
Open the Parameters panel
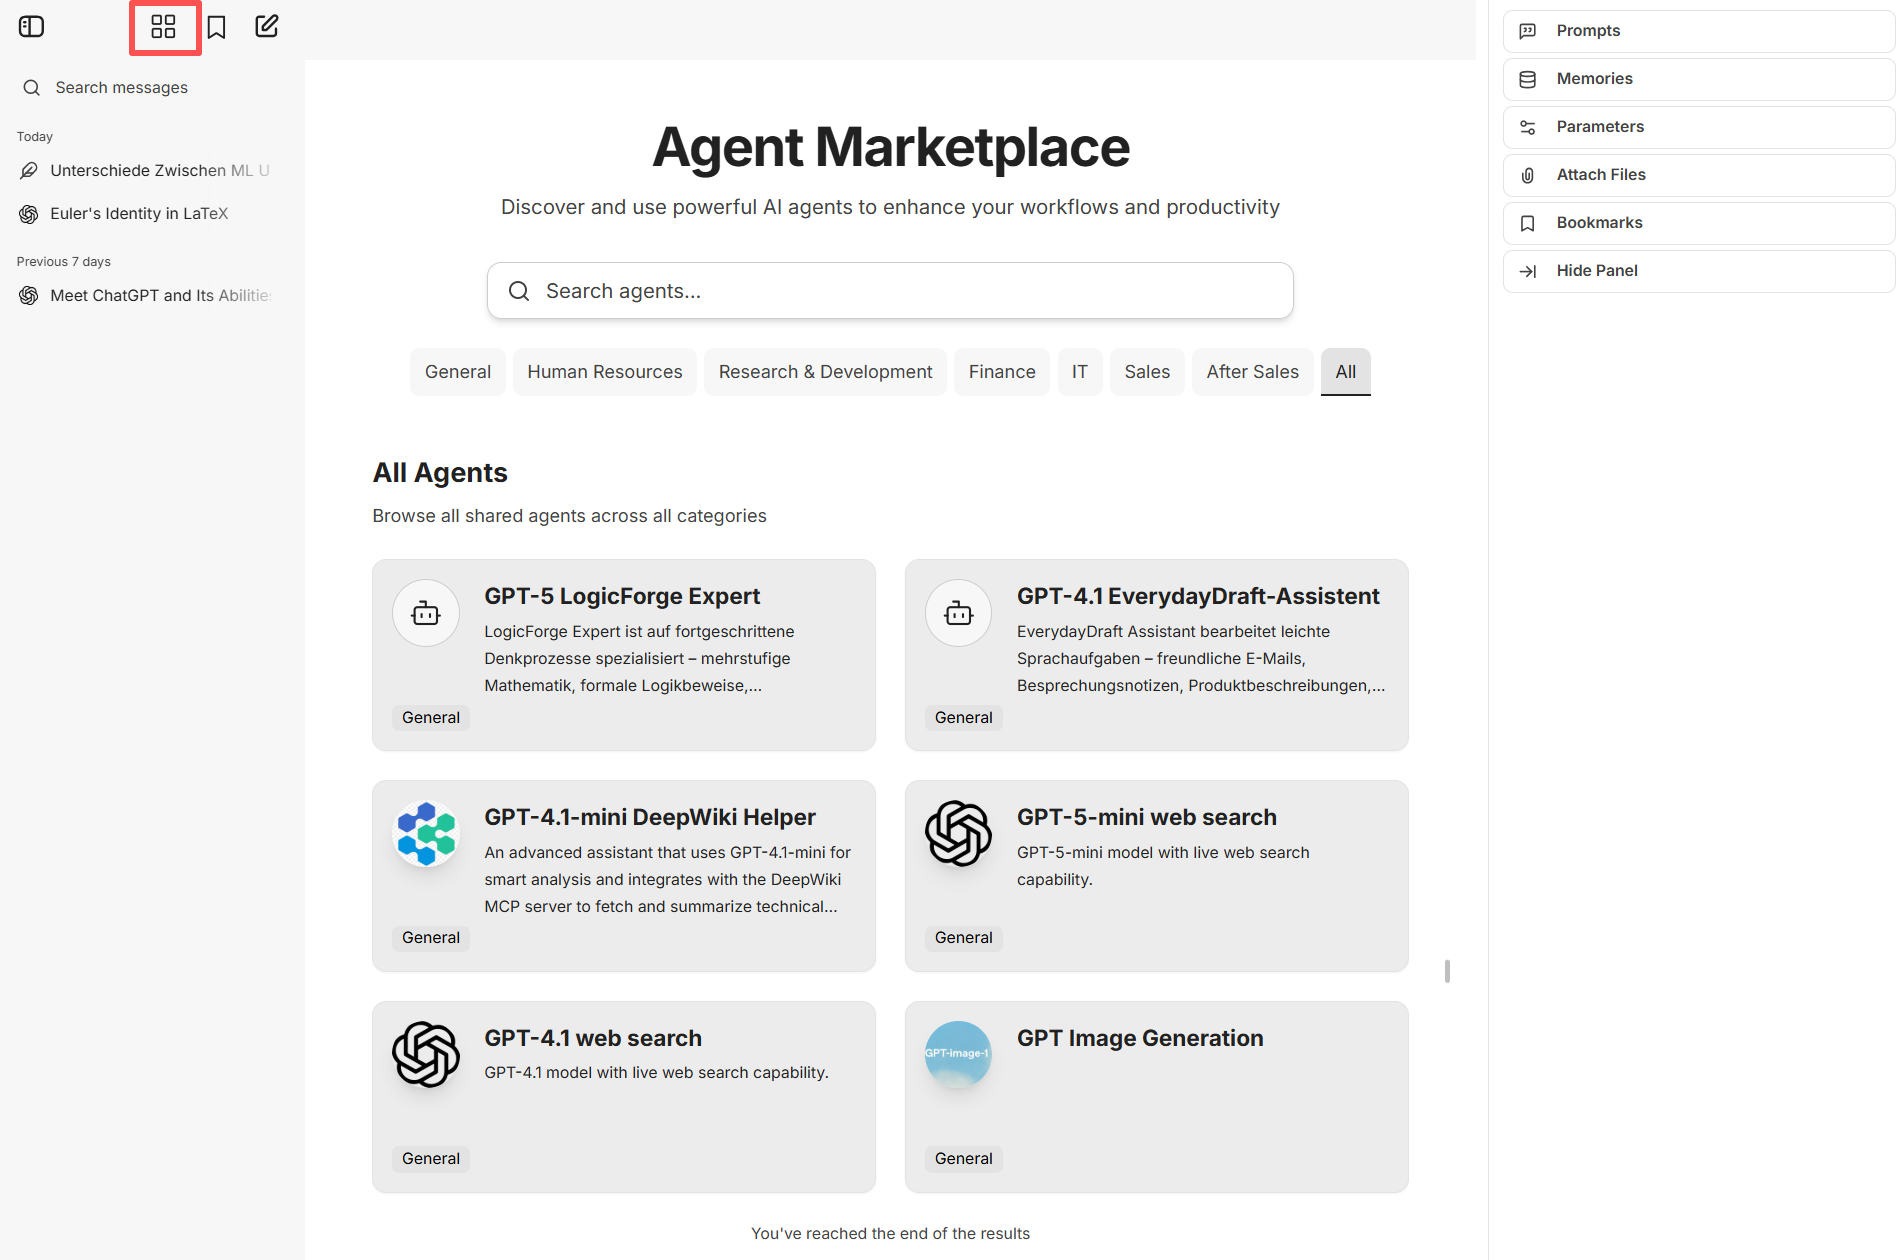1698,127
